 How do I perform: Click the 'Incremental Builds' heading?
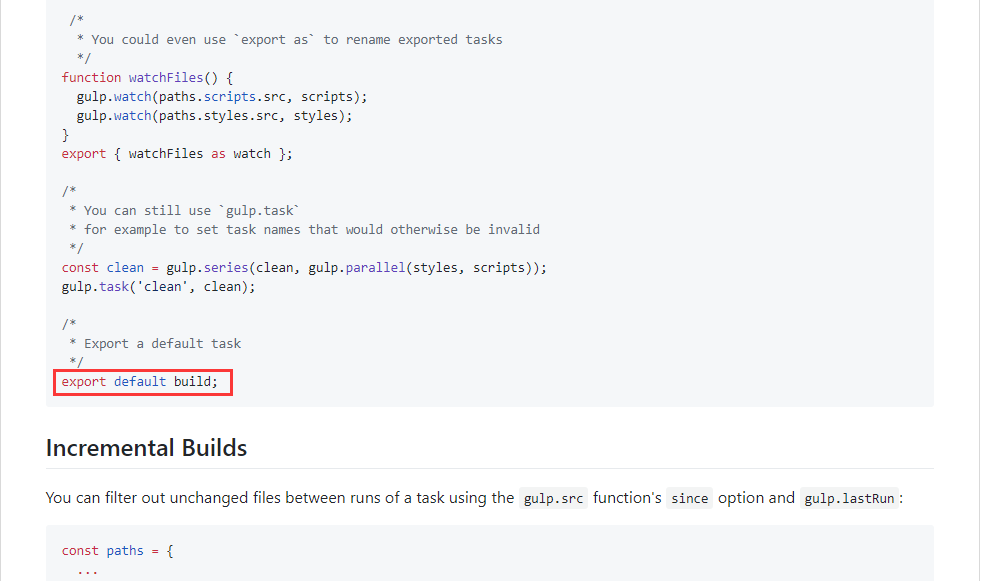[146, 447]
